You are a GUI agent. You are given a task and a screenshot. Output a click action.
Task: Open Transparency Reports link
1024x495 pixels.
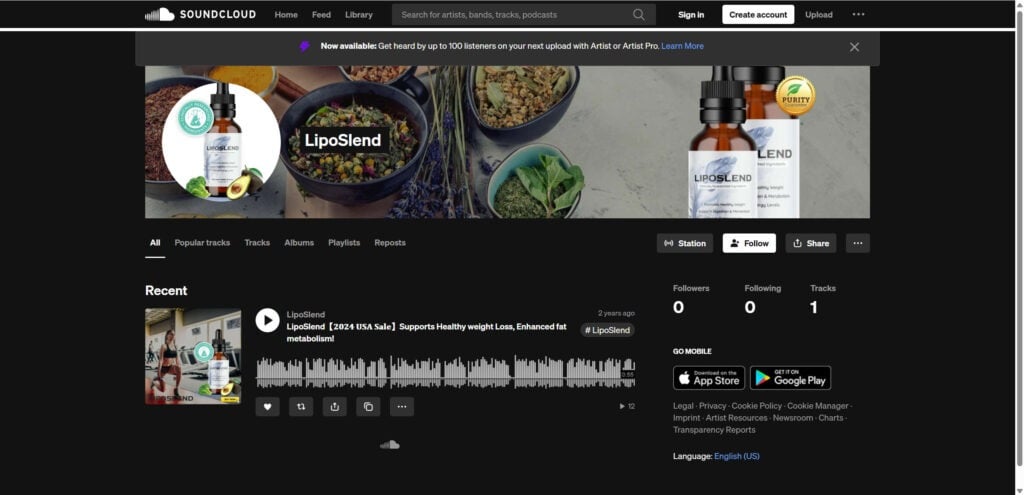click(x=714, y=430)
